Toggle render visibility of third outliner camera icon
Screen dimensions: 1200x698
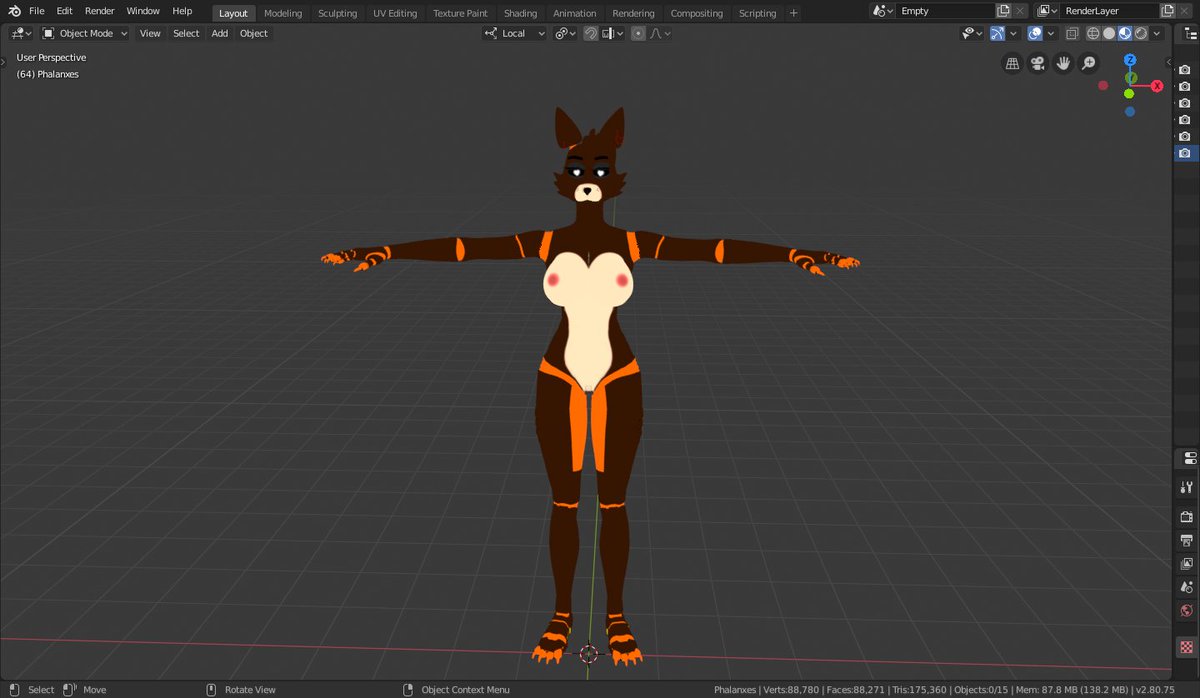pyautogui.click(x=1185, y=103)
